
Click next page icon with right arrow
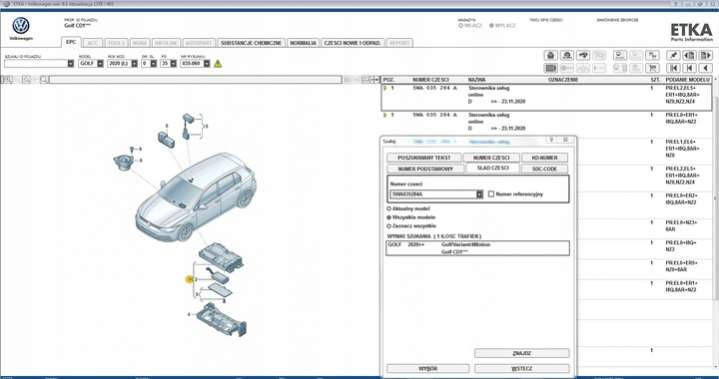click(706, 55)
